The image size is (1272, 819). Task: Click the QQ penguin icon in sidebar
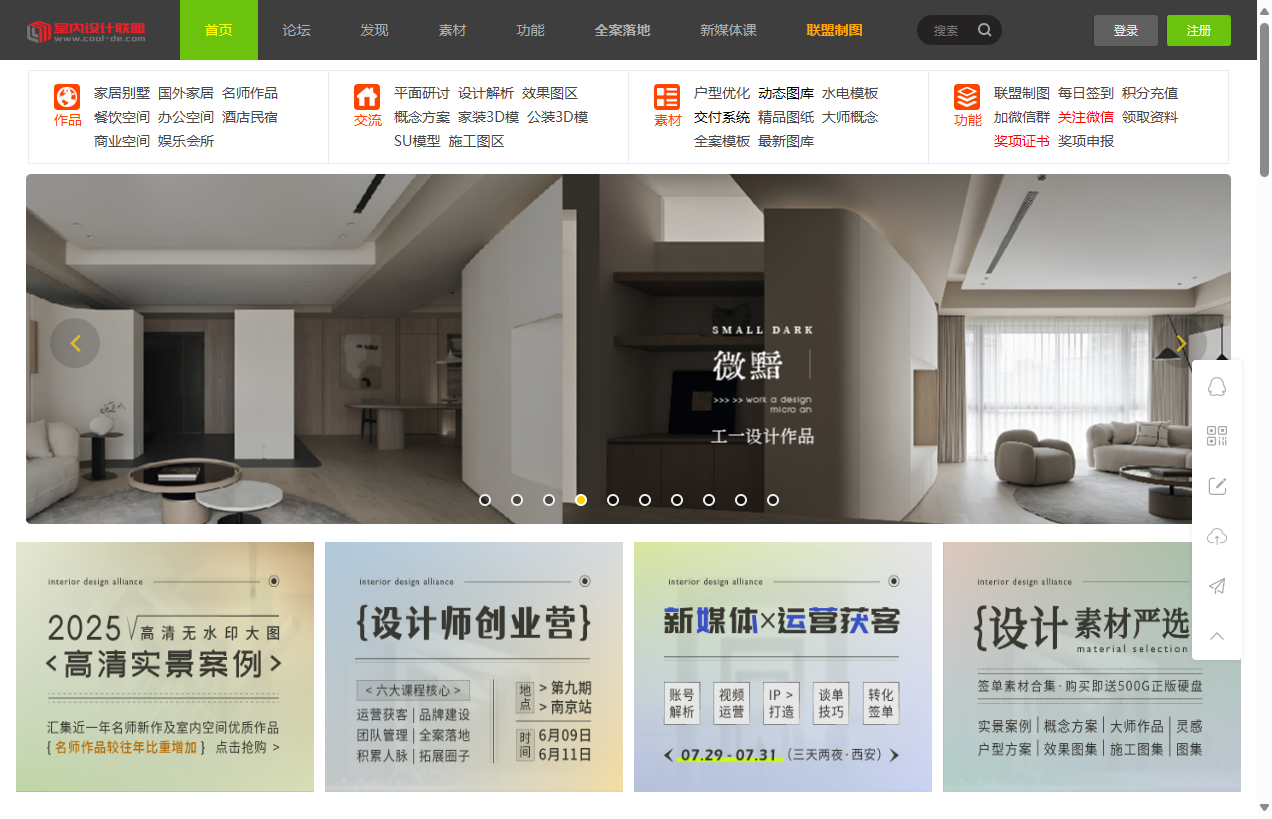point(1217,387)
